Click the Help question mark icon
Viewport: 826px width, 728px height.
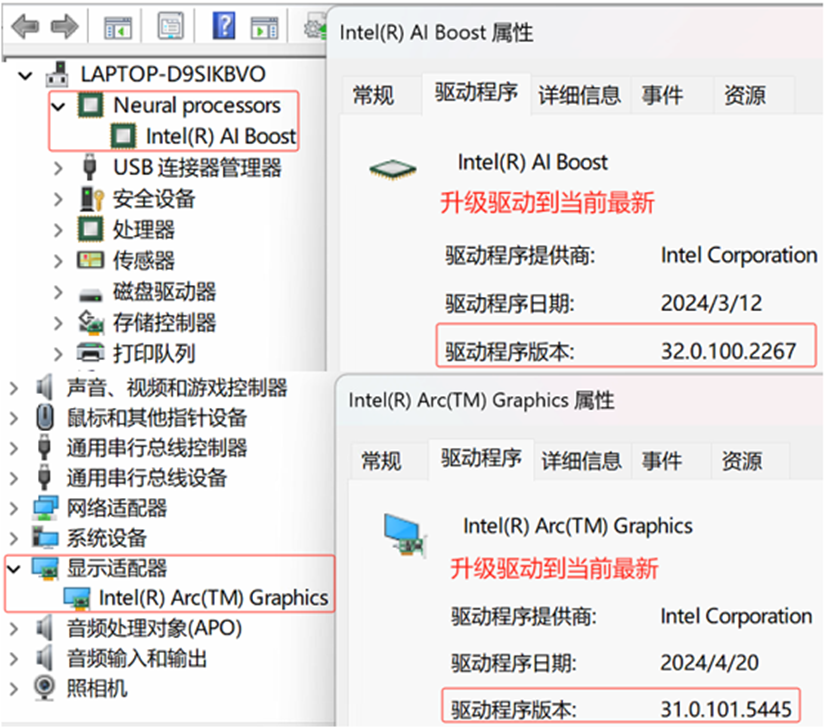point(222,25)
